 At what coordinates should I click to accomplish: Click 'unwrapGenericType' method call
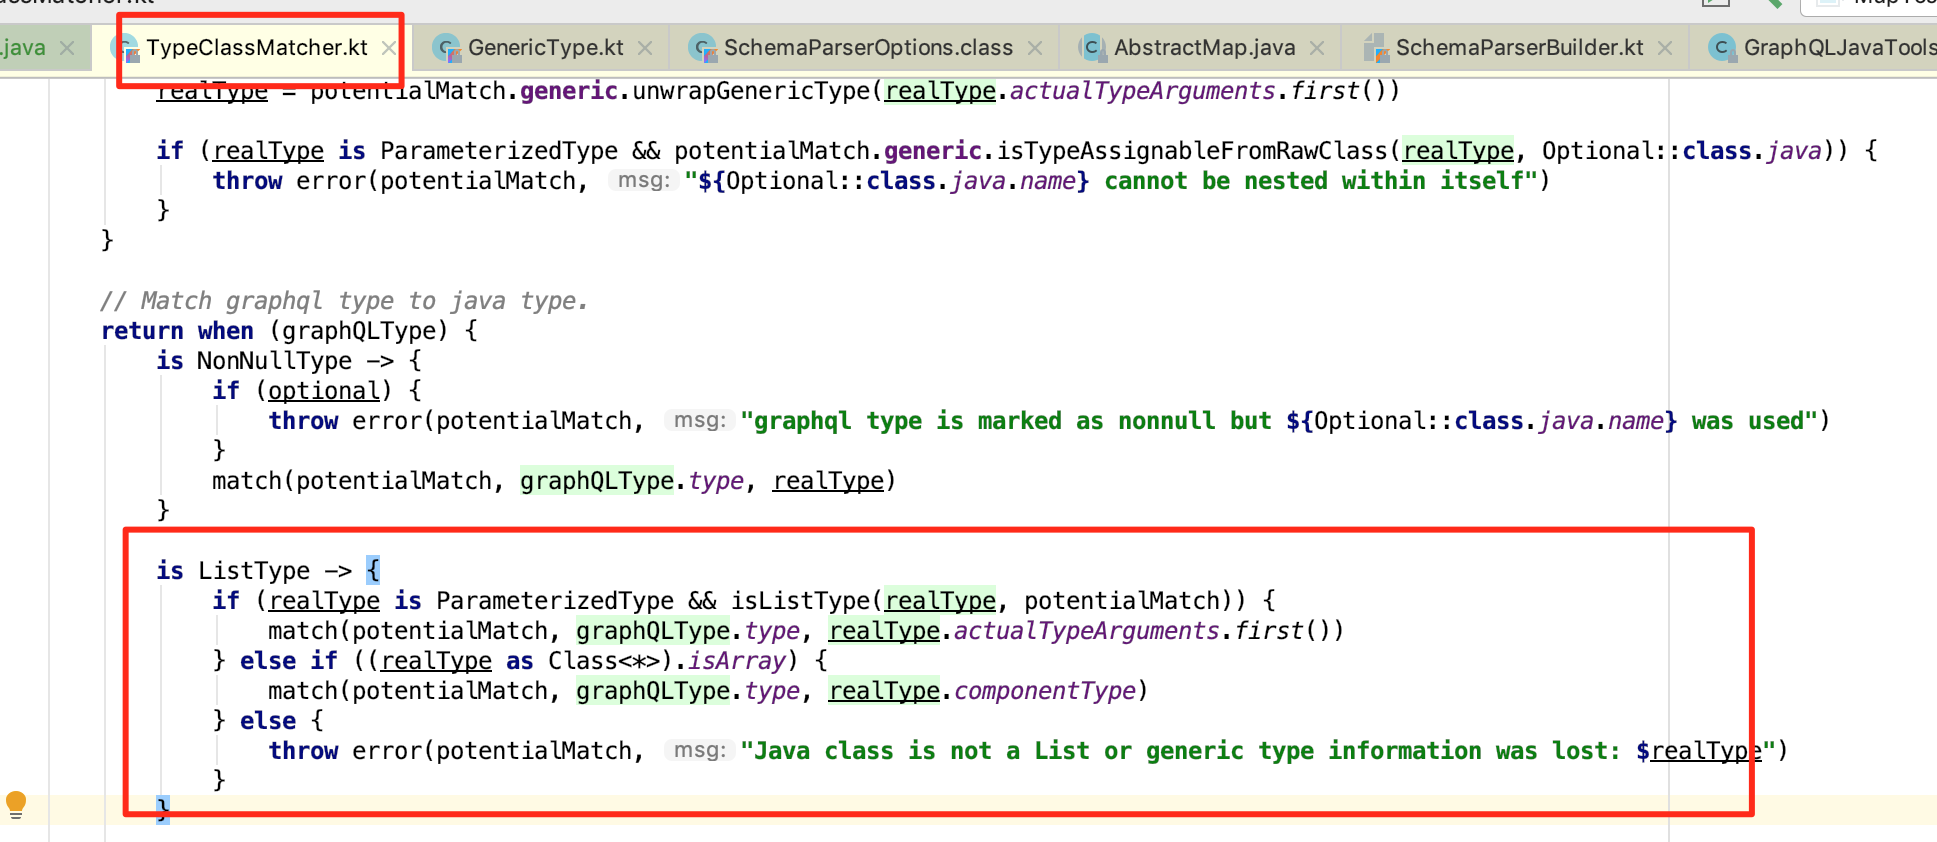[x=752, y=91]
